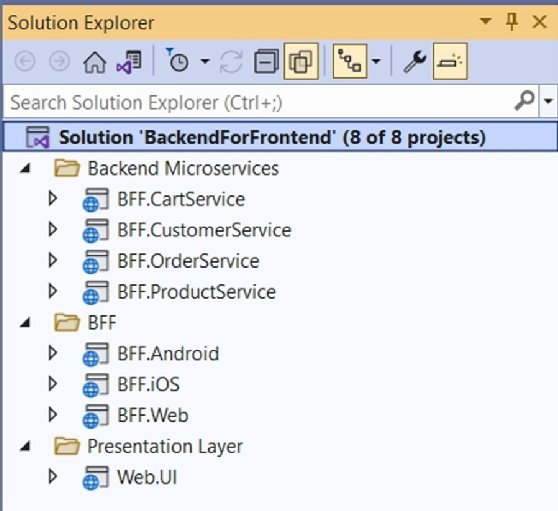Collapse the Backend Microservices folder
Image resolution: width=558 pixels, height=511 pixels.
pyautogui.click(x=25, y=168)
